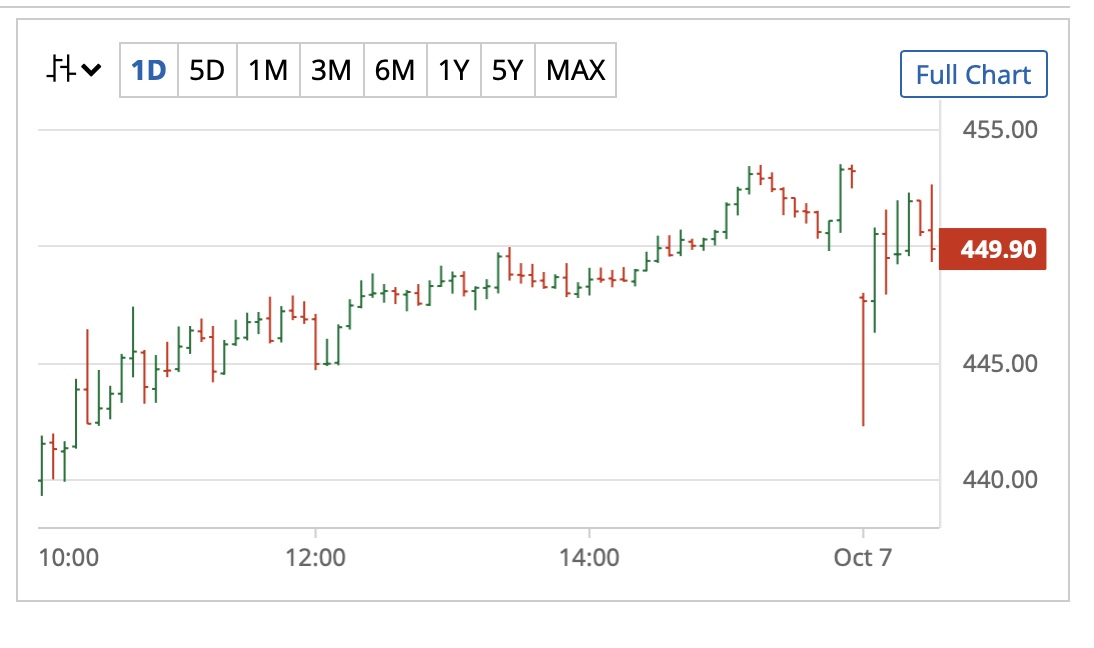Show the 1Y price history

[x=453, y=71]
